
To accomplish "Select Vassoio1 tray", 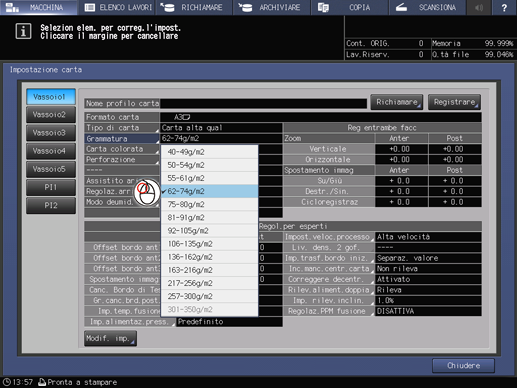I will click(x=51, y=97).
